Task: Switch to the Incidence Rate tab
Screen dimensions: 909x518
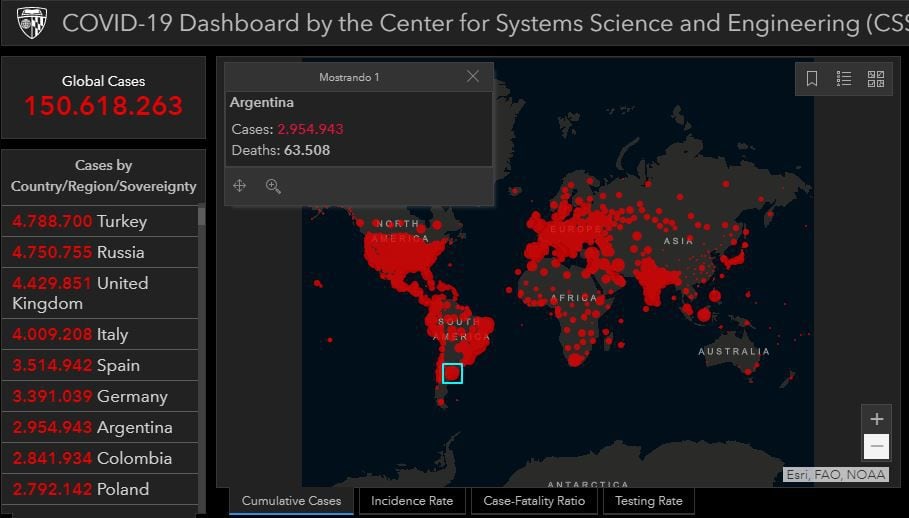Action: [x=412, y=501]
